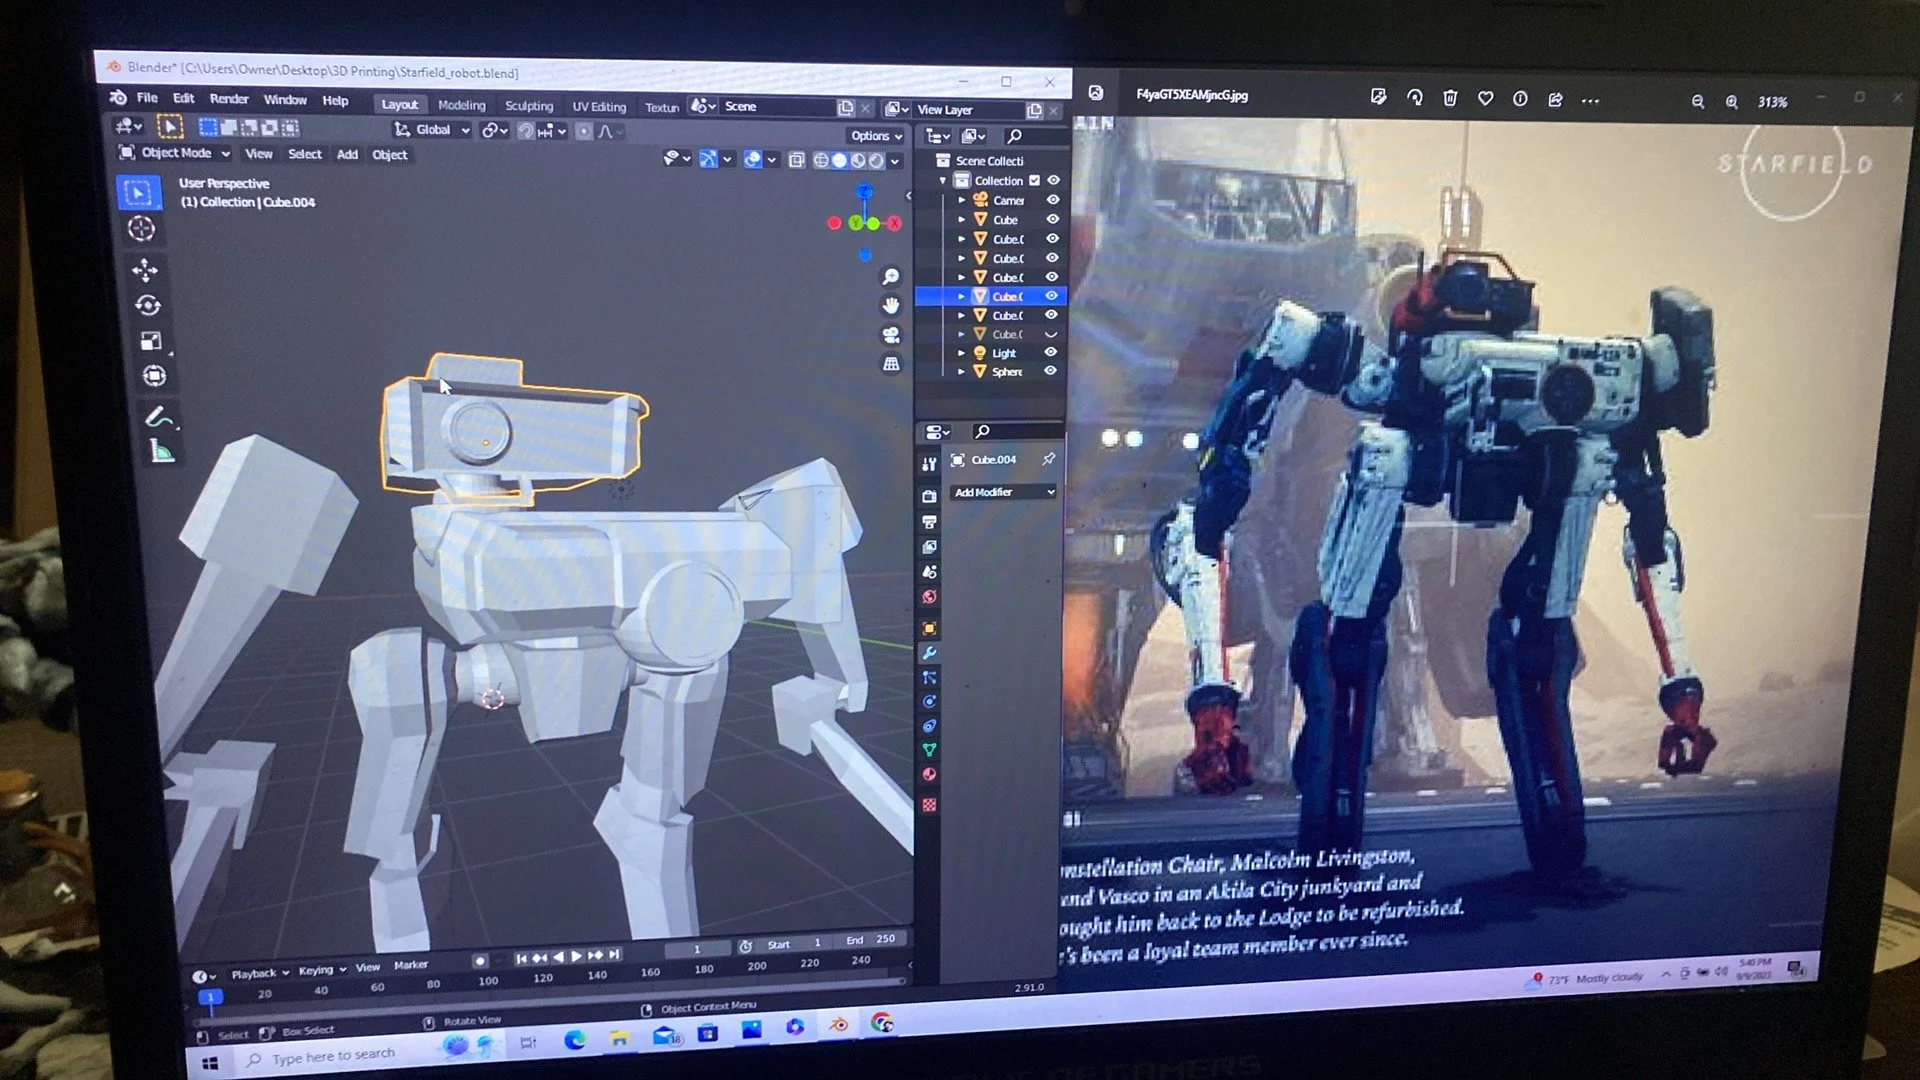The width and height of the screenshot is (1920, 1080).
Task: Hide the Light object in outliner
Action: pyautogui.click(x=1050, y=352)
